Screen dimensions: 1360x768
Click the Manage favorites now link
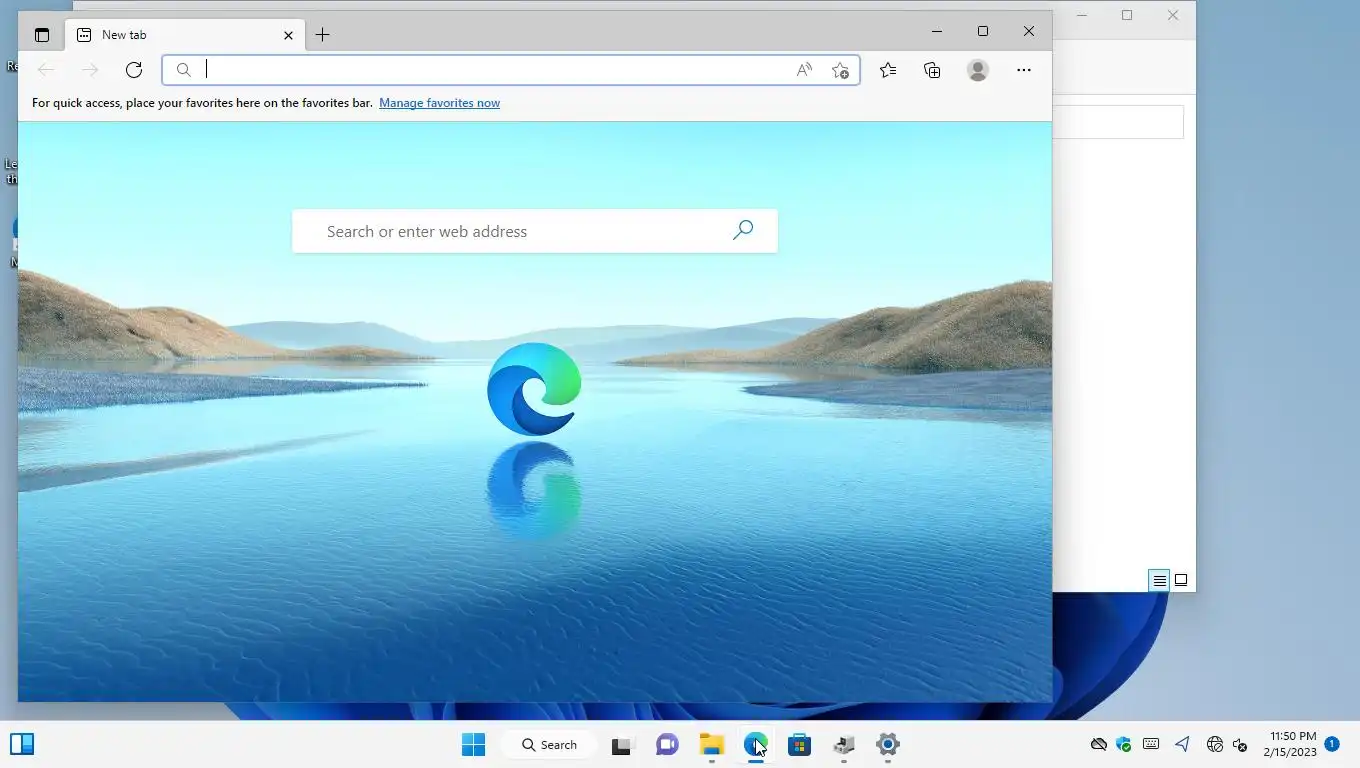pyautogui.click(x=439, y=103)
